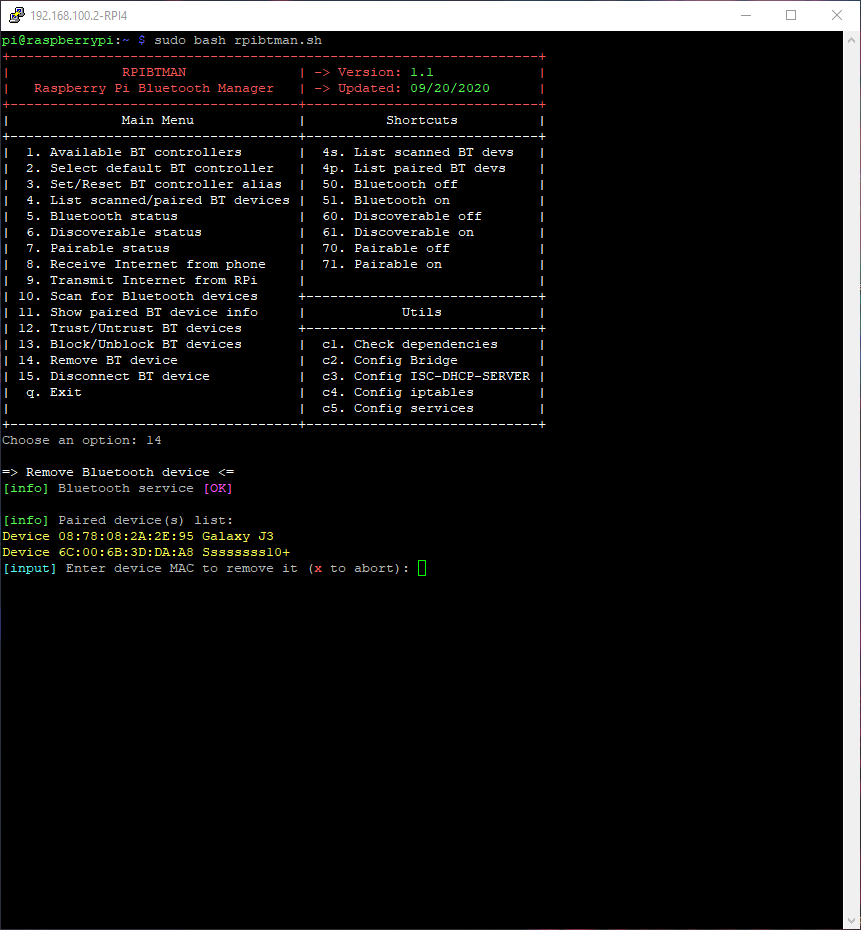This screenshot has height=930, width=861.
Task: Click the 'Main Menu' header
Action: point(158,120)
